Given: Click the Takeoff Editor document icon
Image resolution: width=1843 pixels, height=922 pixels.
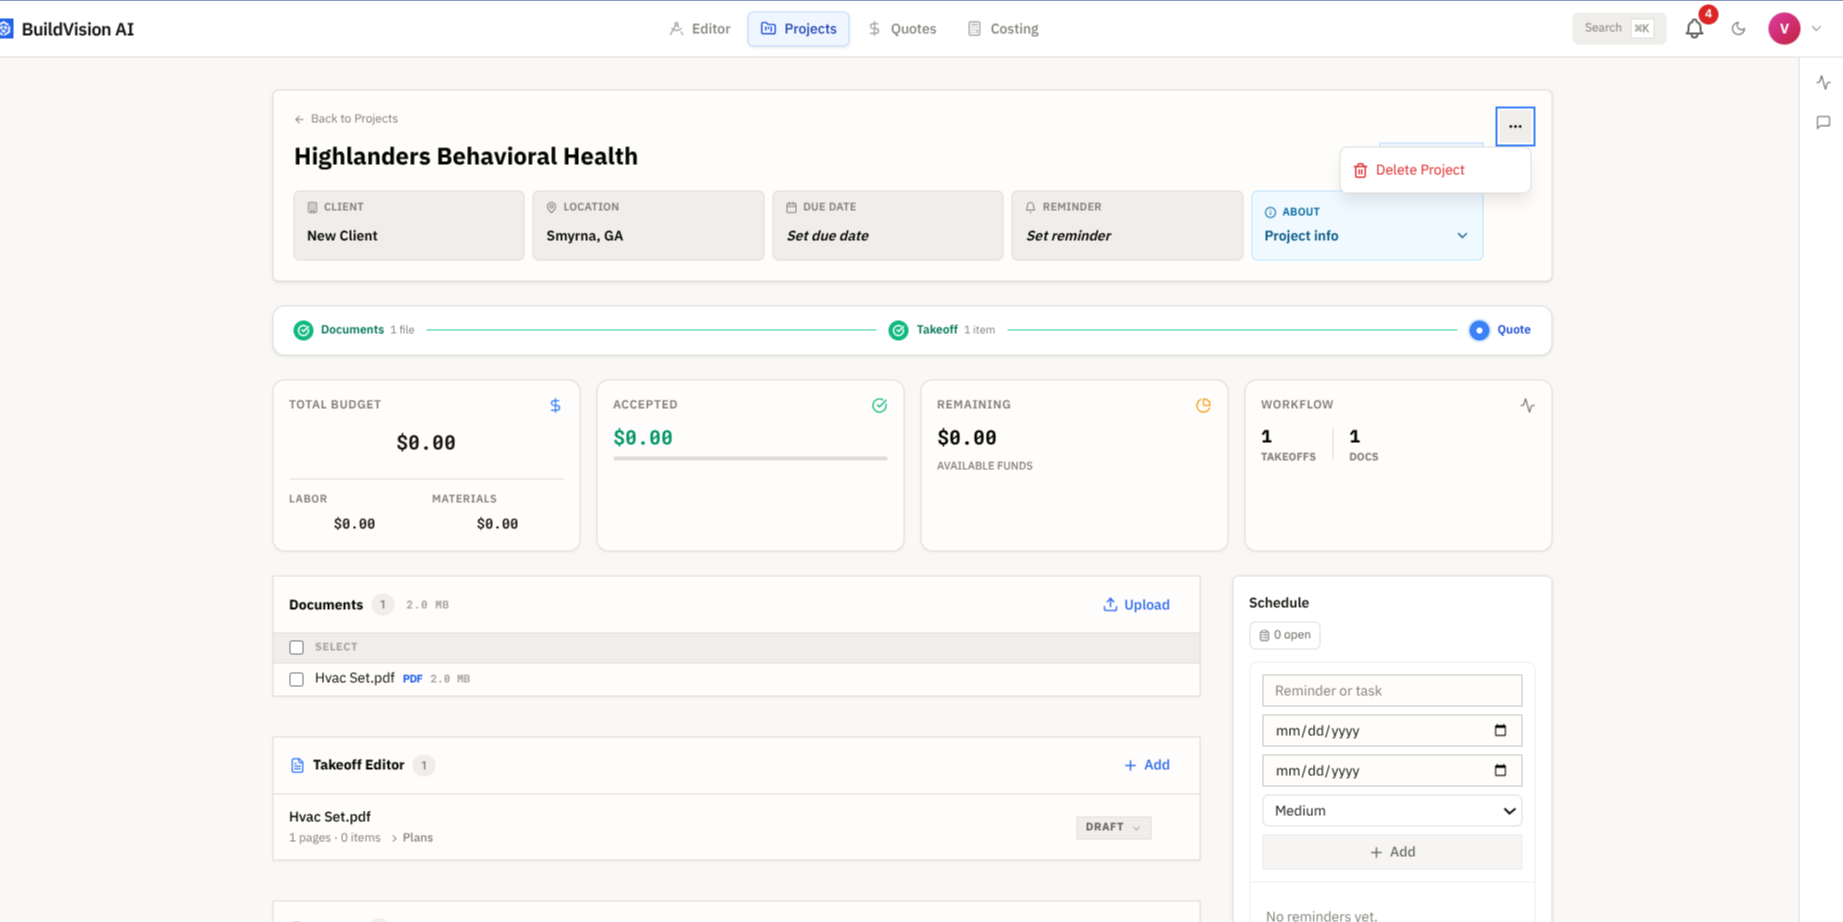Looking at the screenshot, I should 297,766.
